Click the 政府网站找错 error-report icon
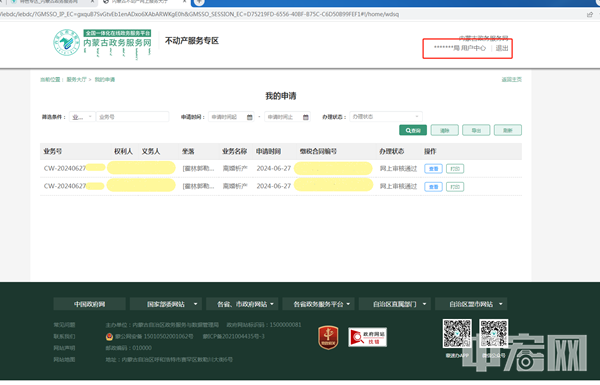The width and height of the screenshot is (600, 385). pyautogui.click(x=367, y=337)
